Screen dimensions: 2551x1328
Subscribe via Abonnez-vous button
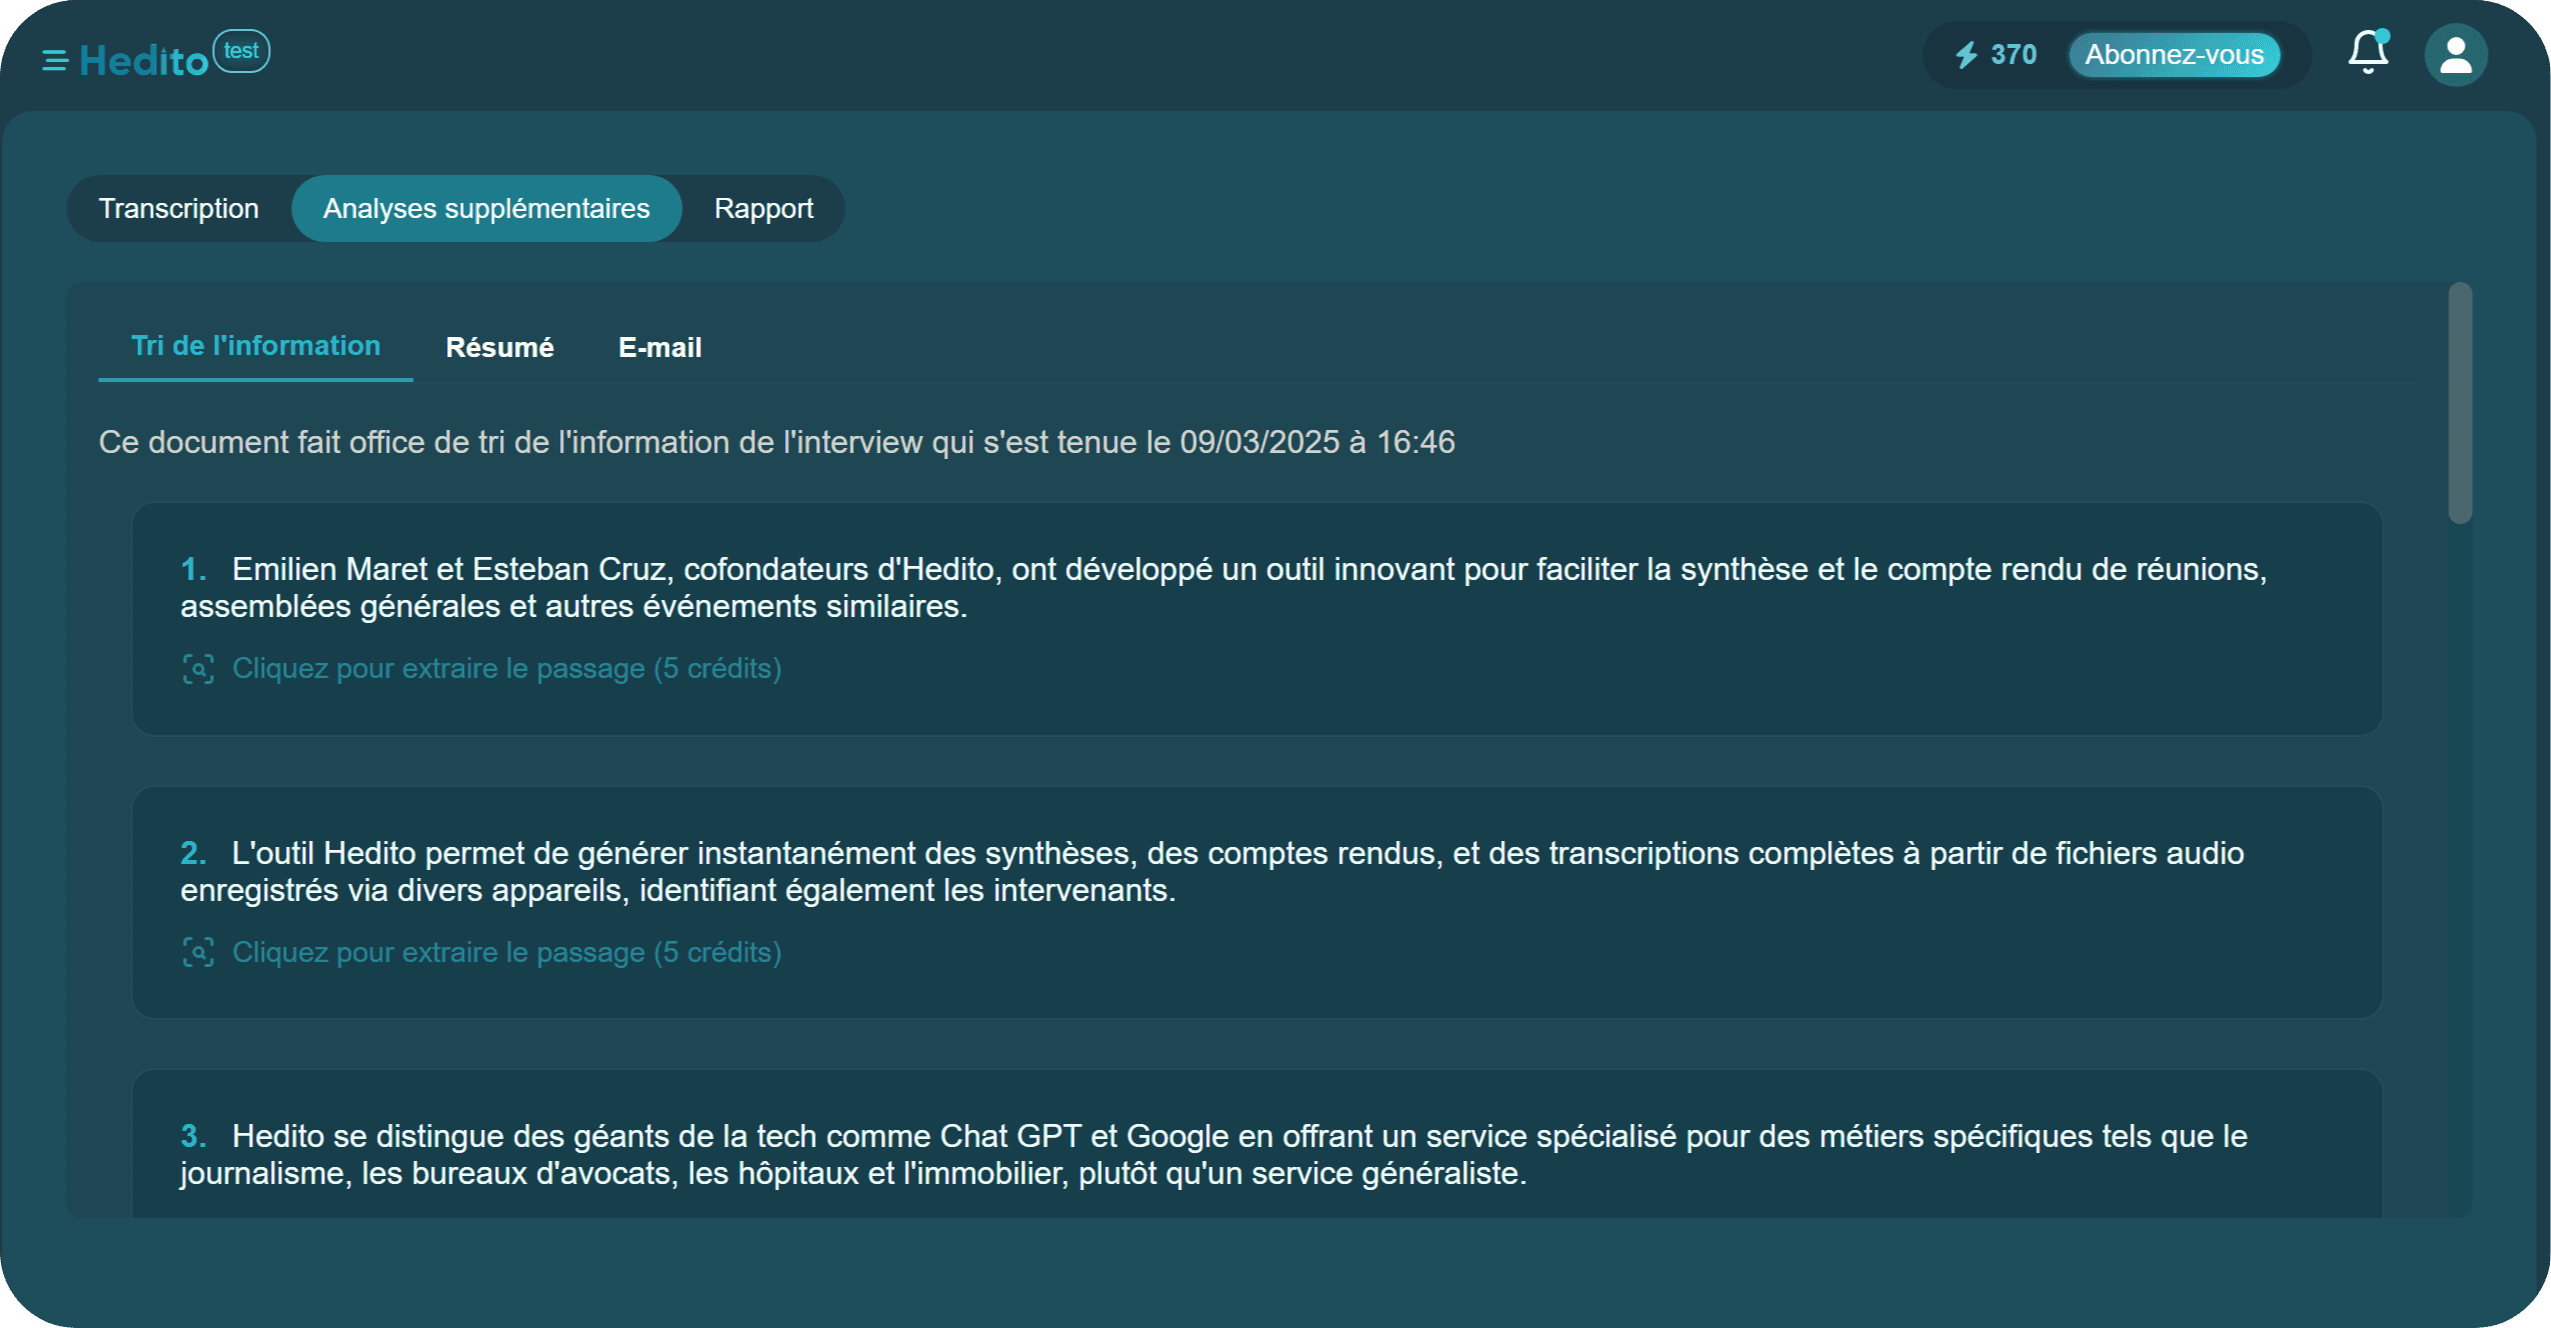click(2174, 55)
